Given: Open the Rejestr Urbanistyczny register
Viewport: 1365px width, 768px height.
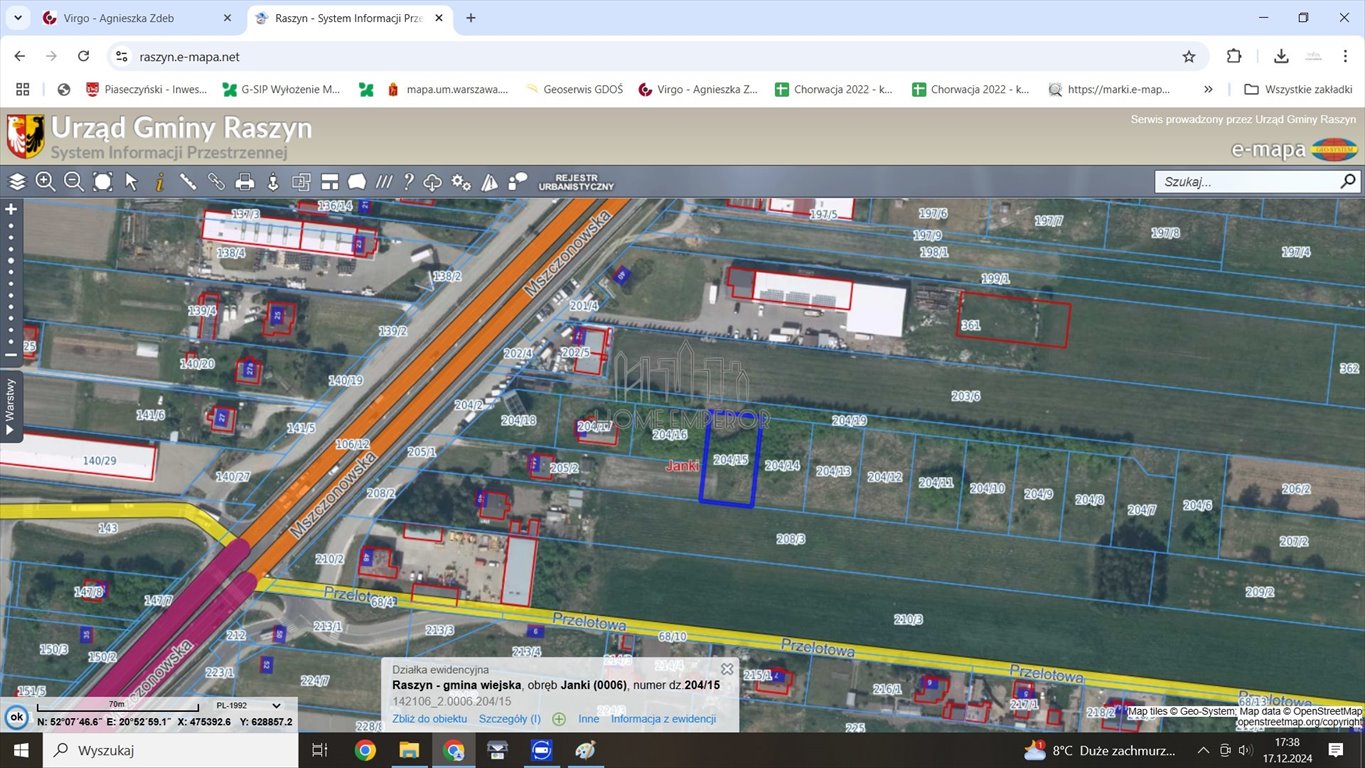Looking at the screenshot, I should pos(576,182).
